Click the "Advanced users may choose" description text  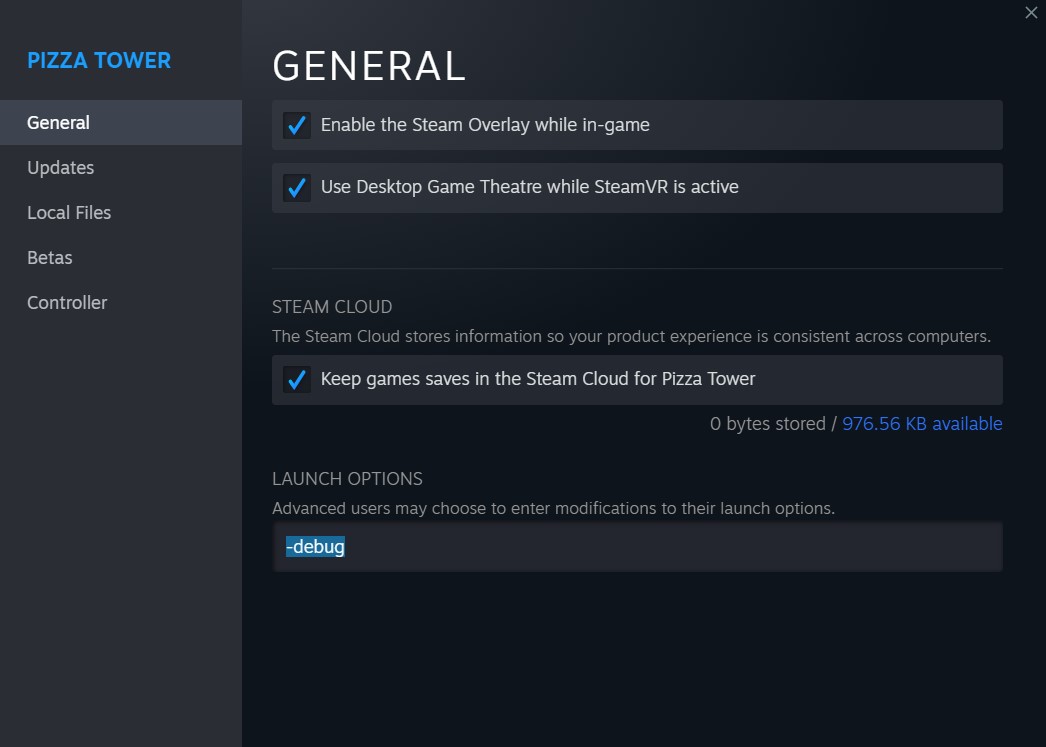click(x=553, y=508)
